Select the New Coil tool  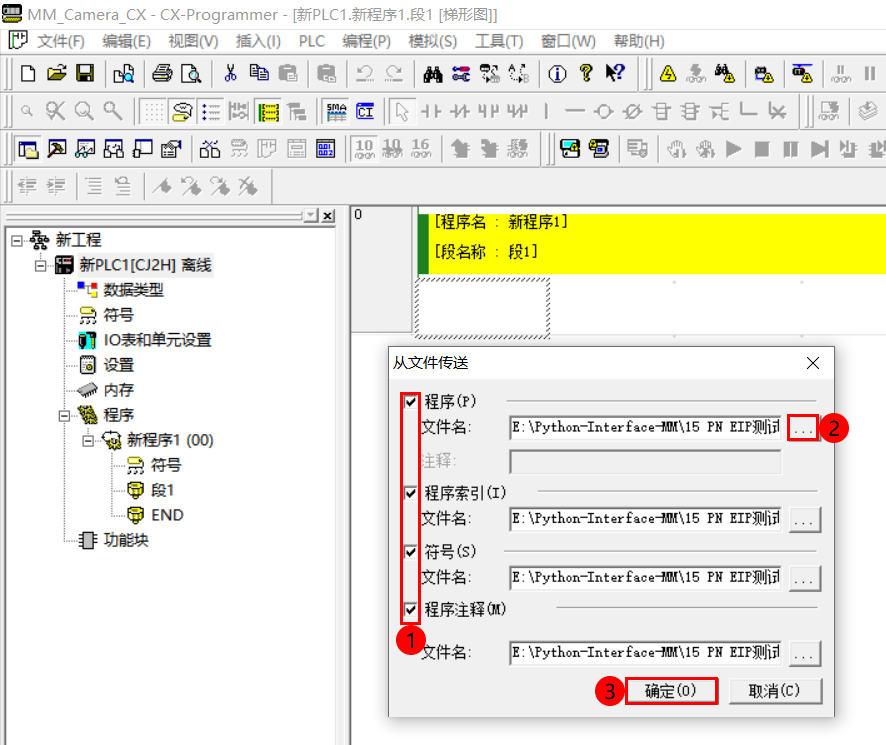click(x=602, y=111)
